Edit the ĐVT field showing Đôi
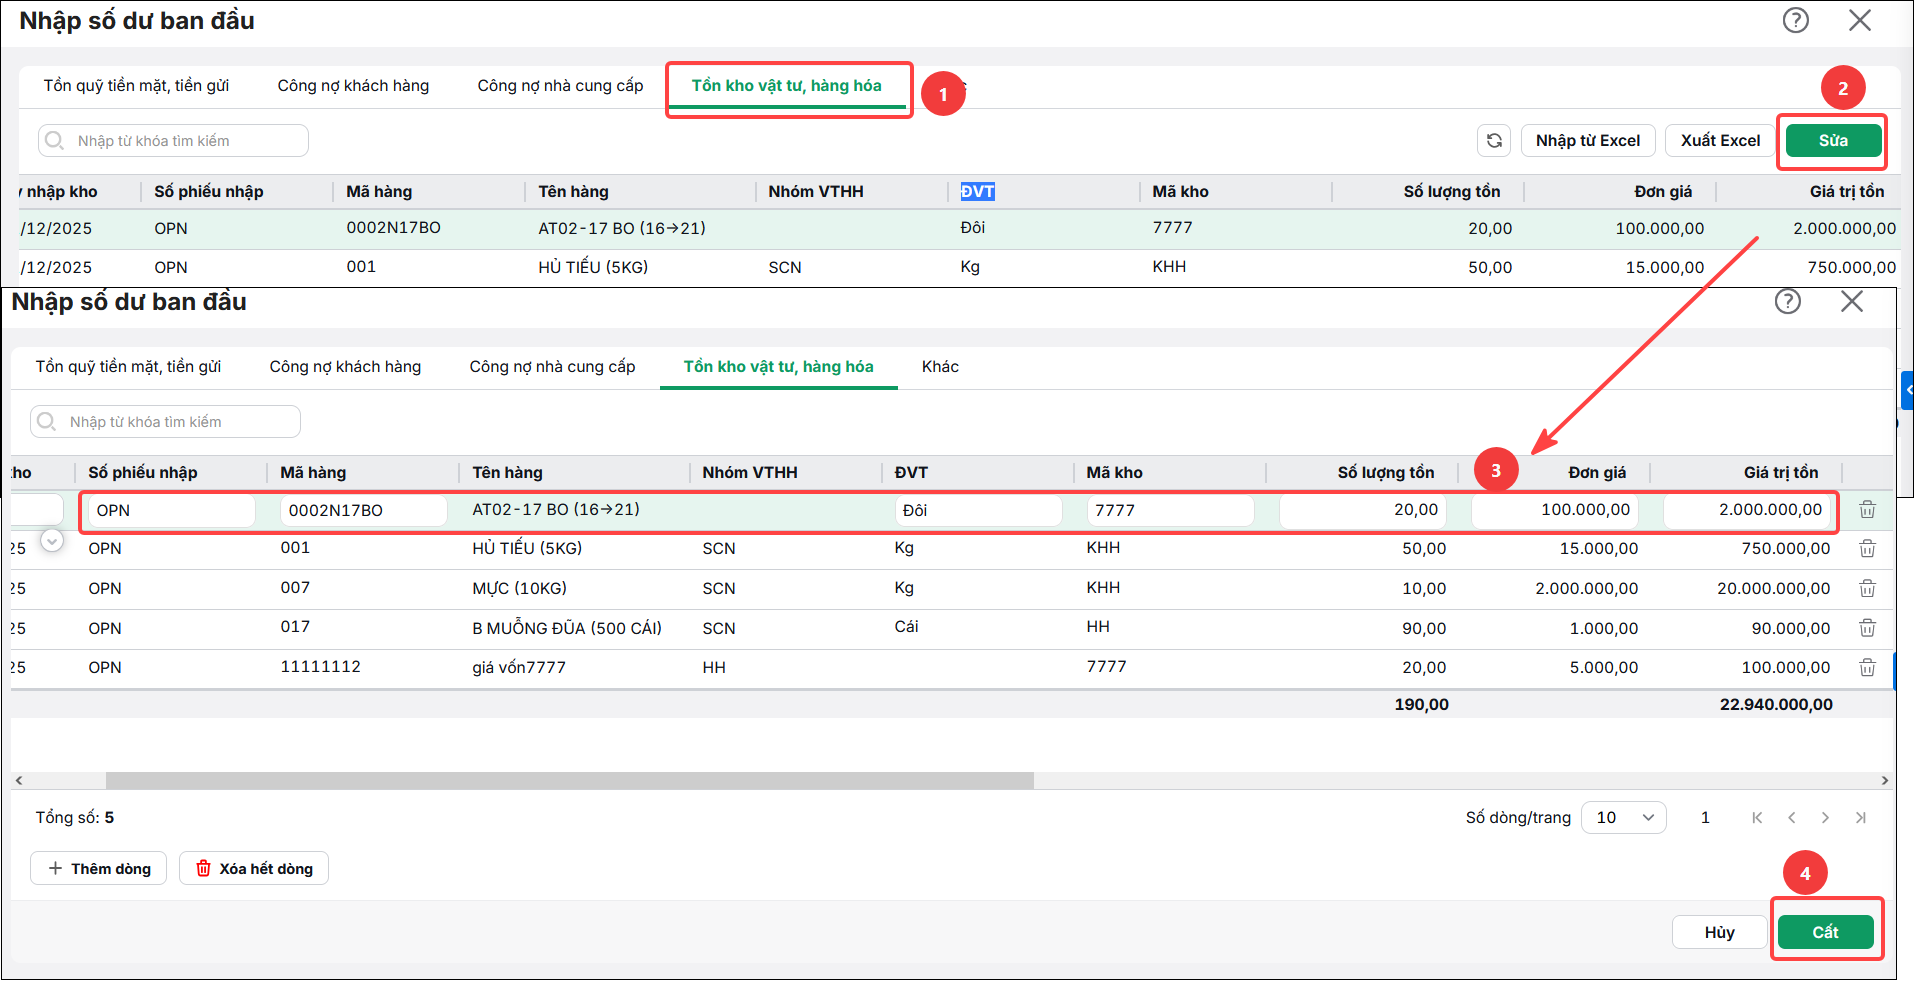 [978, 511]
